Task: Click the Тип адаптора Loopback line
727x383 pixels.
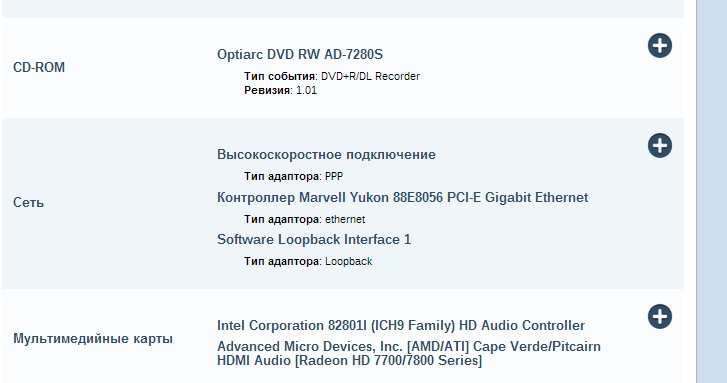Action: click(308, 261)
